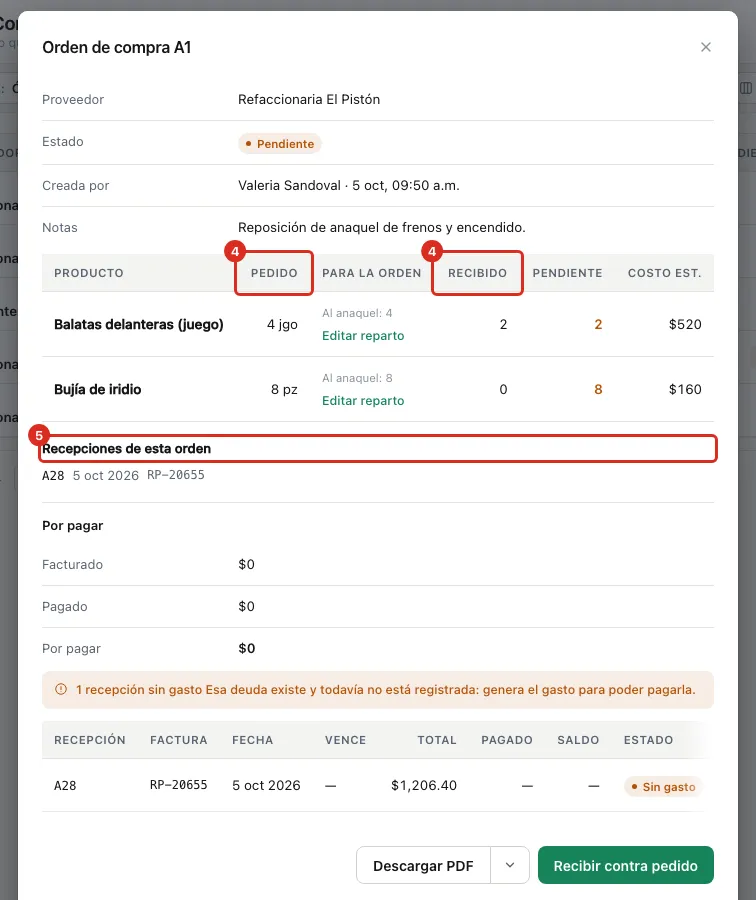This screenshot has height=900, width=756.
Task: Click the FECHA column header
Action: (253, 740)
